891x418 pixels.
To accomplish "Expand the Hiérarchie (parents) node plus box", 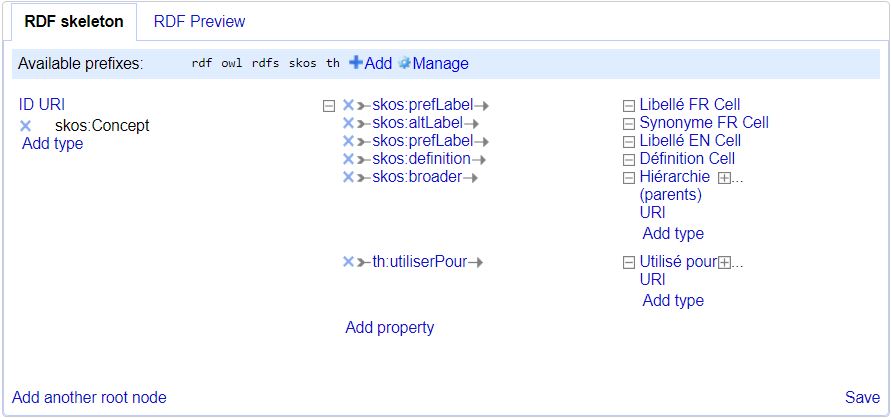I will tap(725, 177).
